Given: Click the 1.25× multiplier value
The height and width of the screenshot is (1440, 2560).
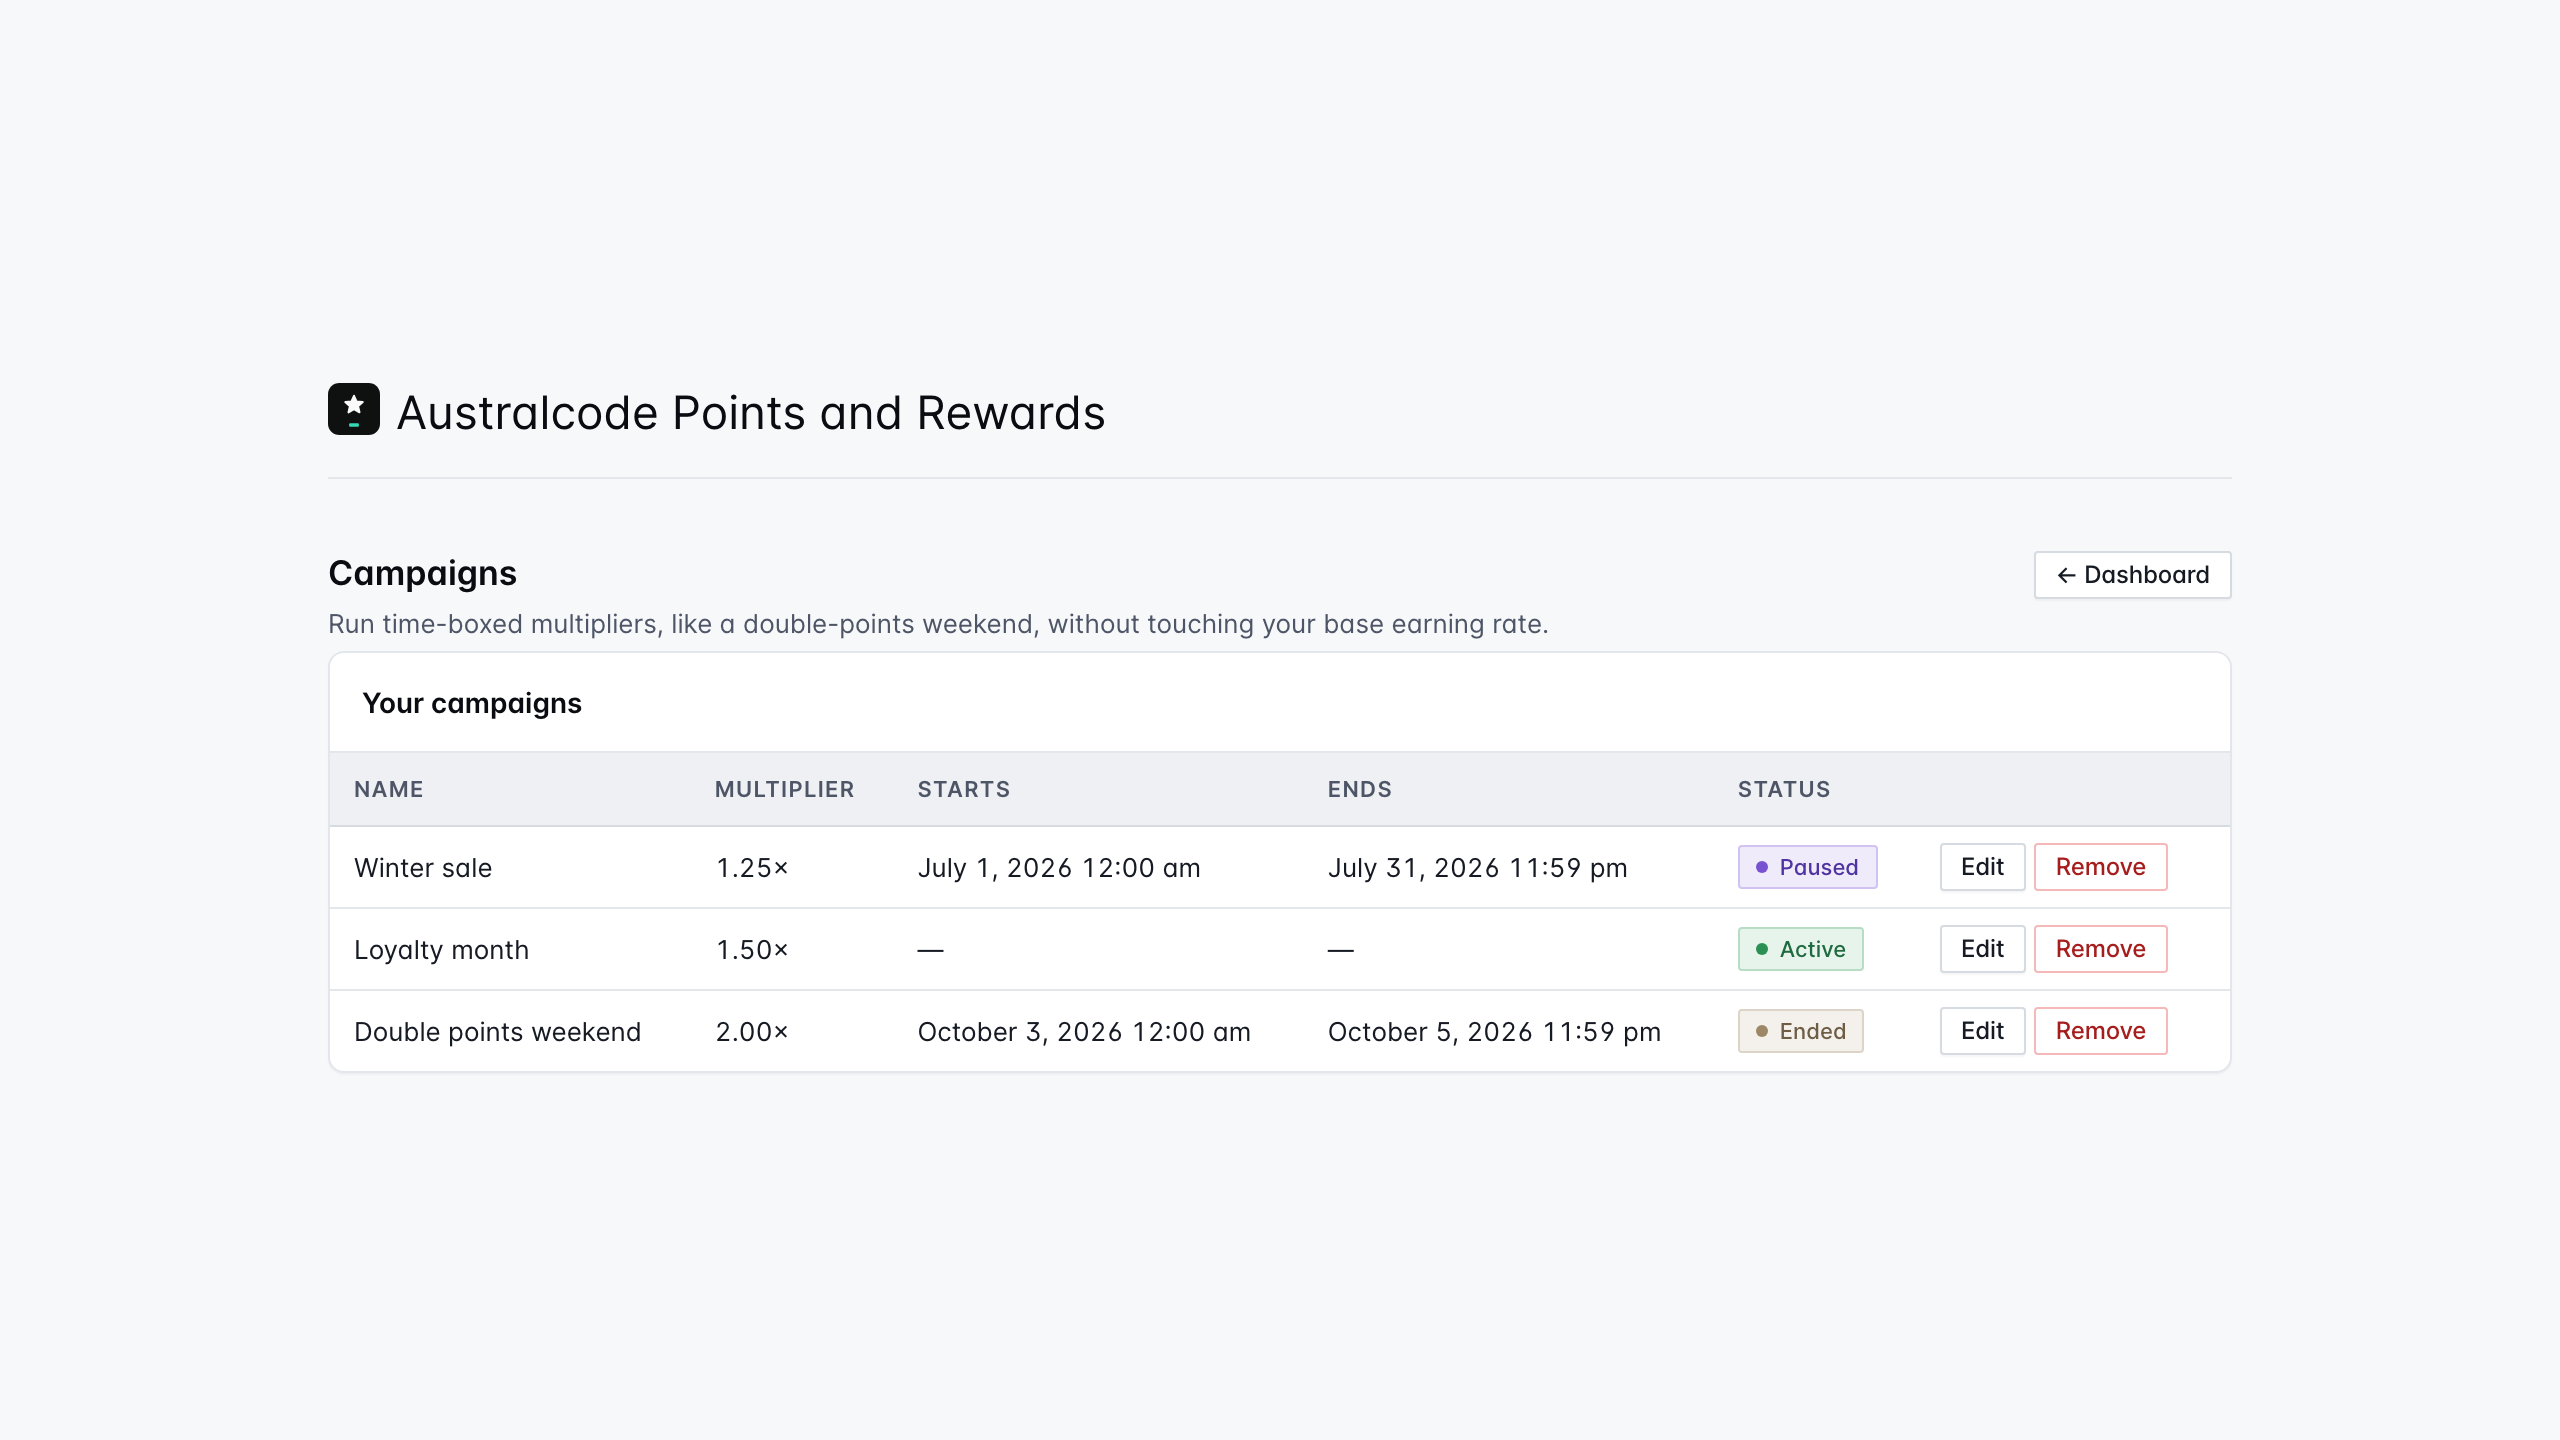Looking at the screenshot, I should pos(752,868).
